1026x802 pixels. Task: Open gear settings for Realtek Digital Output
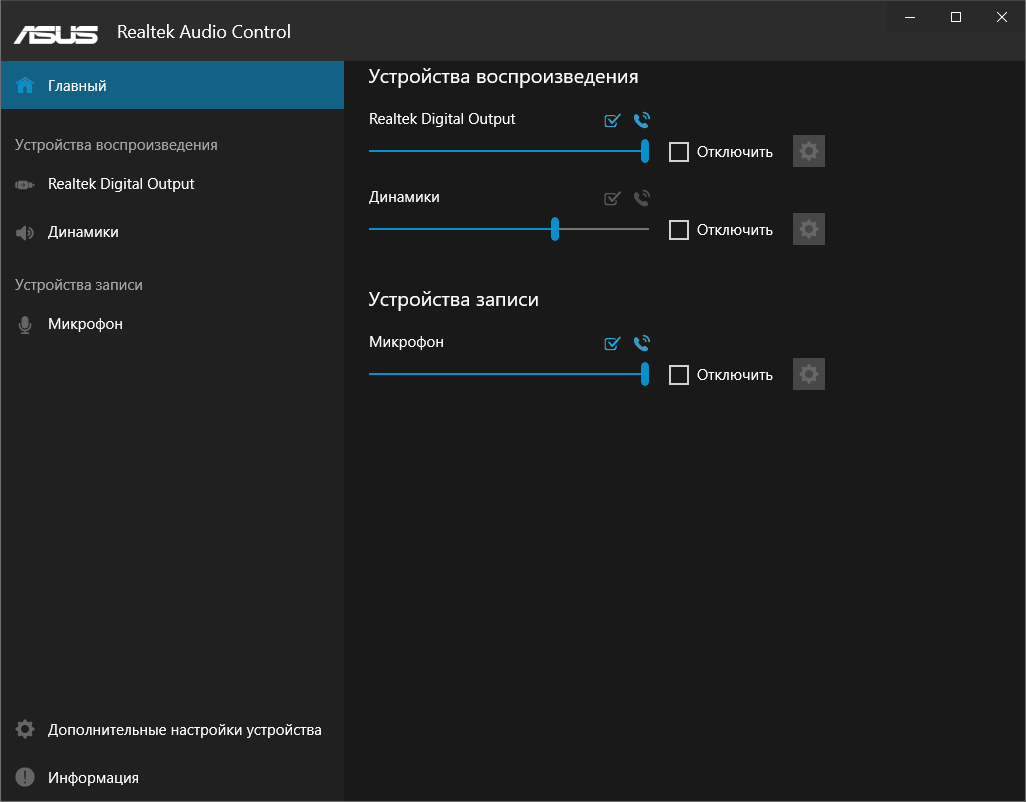click(809, 152)
